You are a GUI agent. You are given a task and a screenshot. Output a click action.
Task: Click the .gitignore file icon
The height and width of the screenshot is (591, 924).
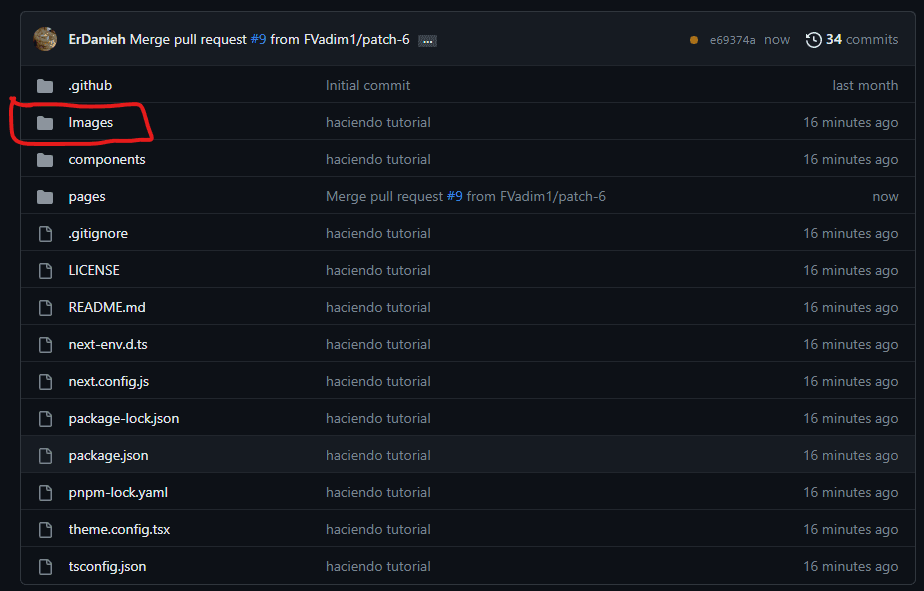[x=45, y=234]
